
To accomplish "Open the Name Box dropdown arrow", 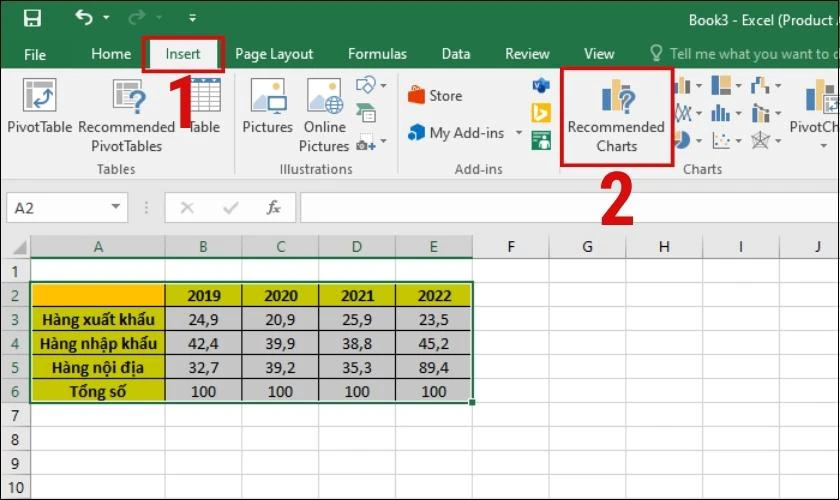I will (x=116, y=207).
